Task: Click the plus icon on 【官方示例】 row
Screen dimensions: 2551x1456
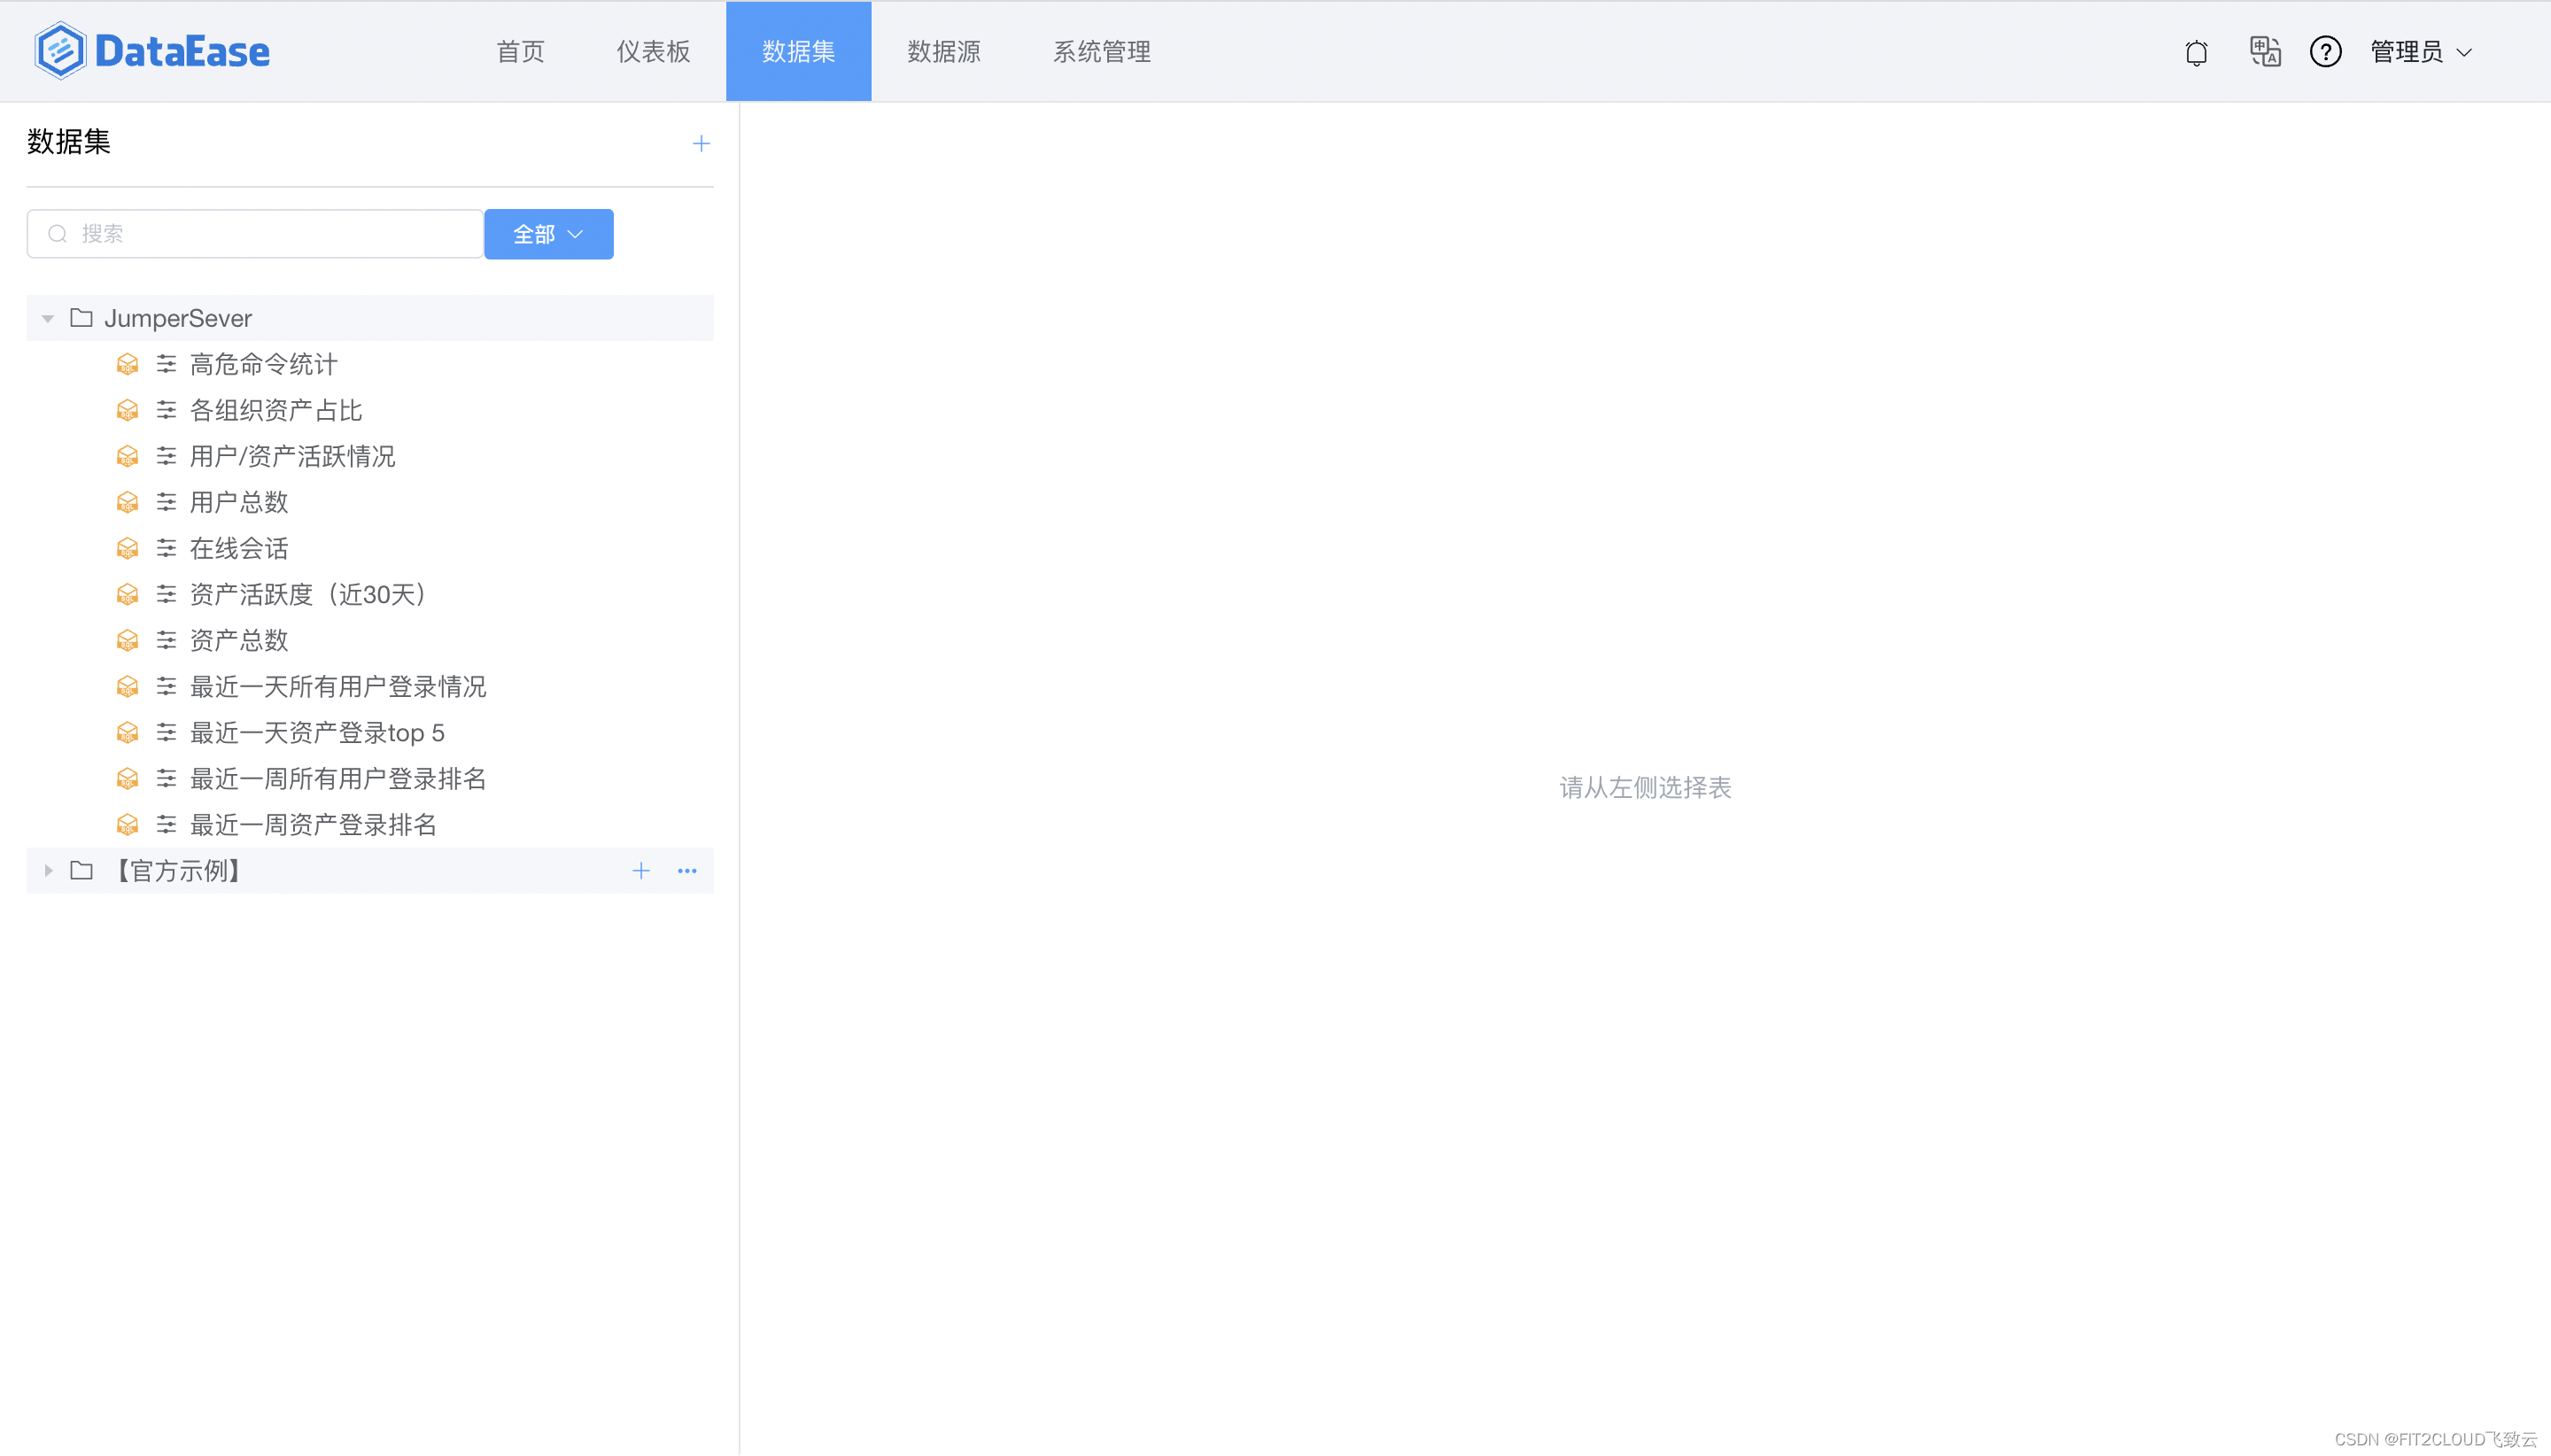Action: pos(641,871)
